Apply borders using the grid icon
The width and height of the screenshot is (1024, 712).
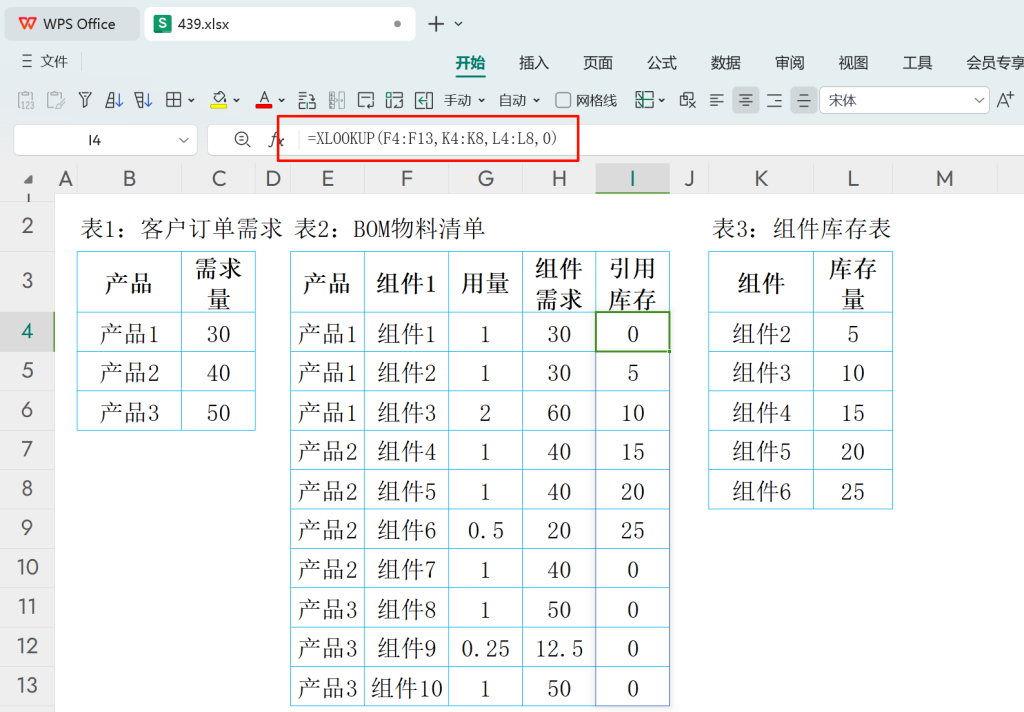173,100
